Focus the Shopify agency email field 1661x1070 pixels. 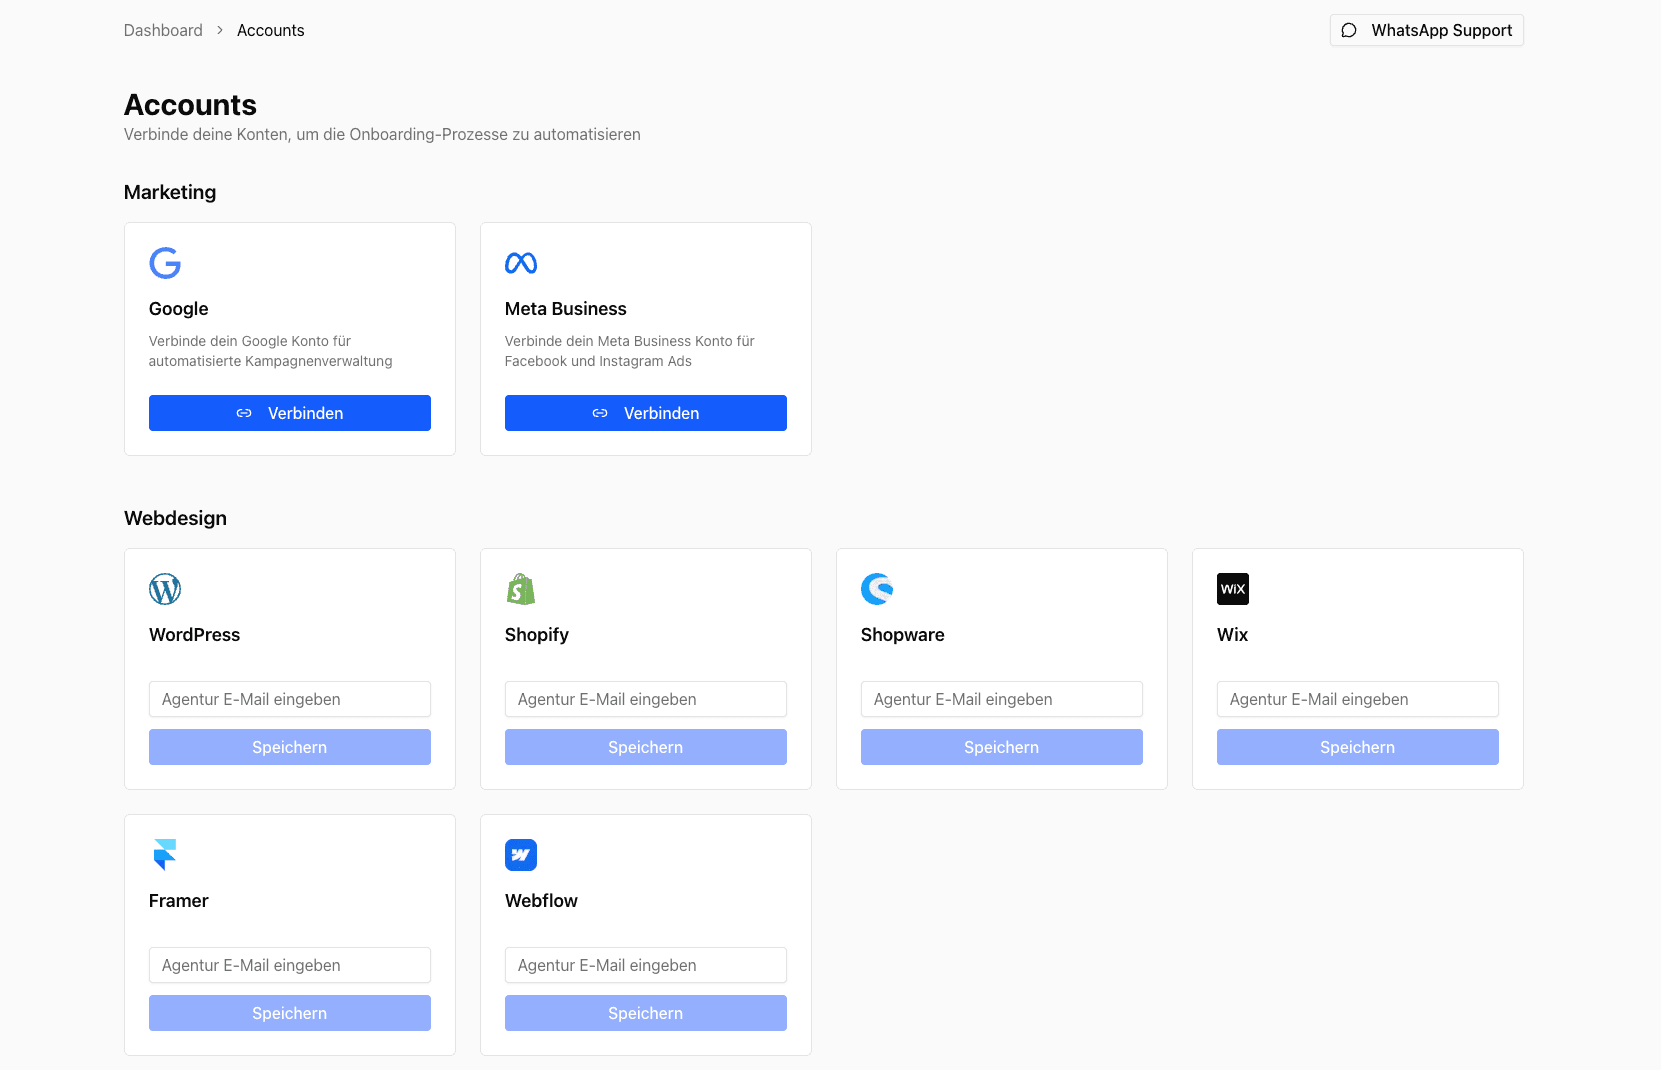pyautogui.click(x=646, y=699)
